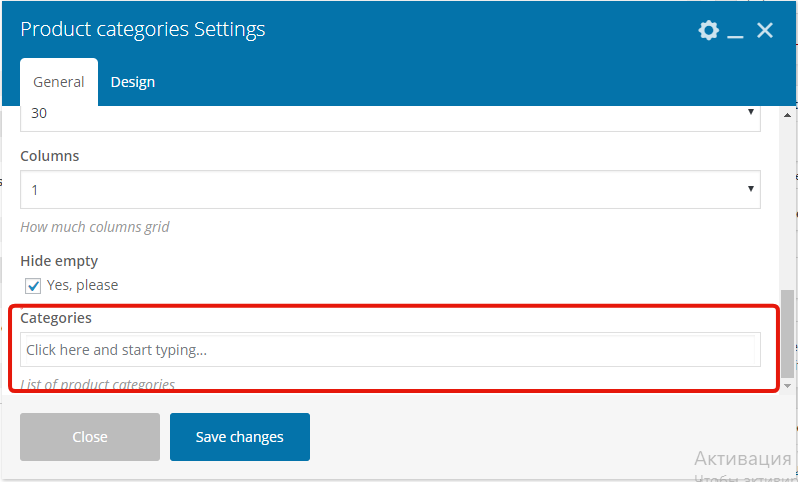This screenshot has width=798, height=482.
Task: Close the panel with the X icon
Action: 765,30
